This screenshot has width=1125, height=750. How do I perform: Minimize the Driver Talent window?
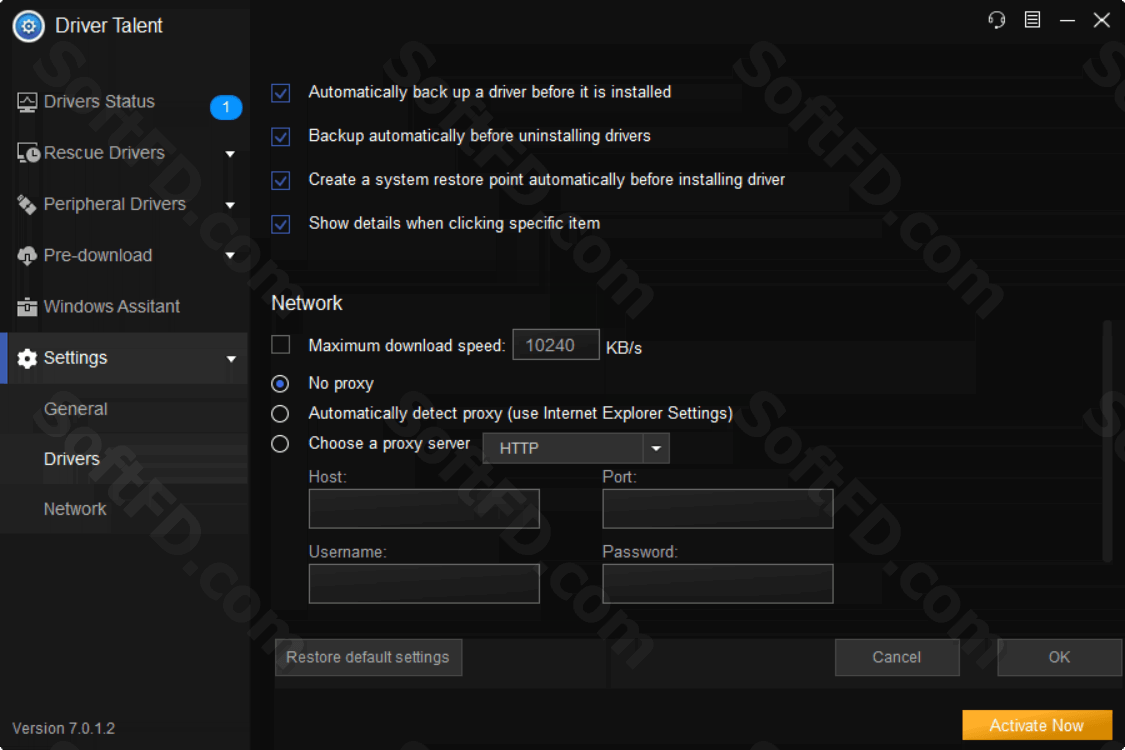pyautogui.click(x=1068, y=20)
